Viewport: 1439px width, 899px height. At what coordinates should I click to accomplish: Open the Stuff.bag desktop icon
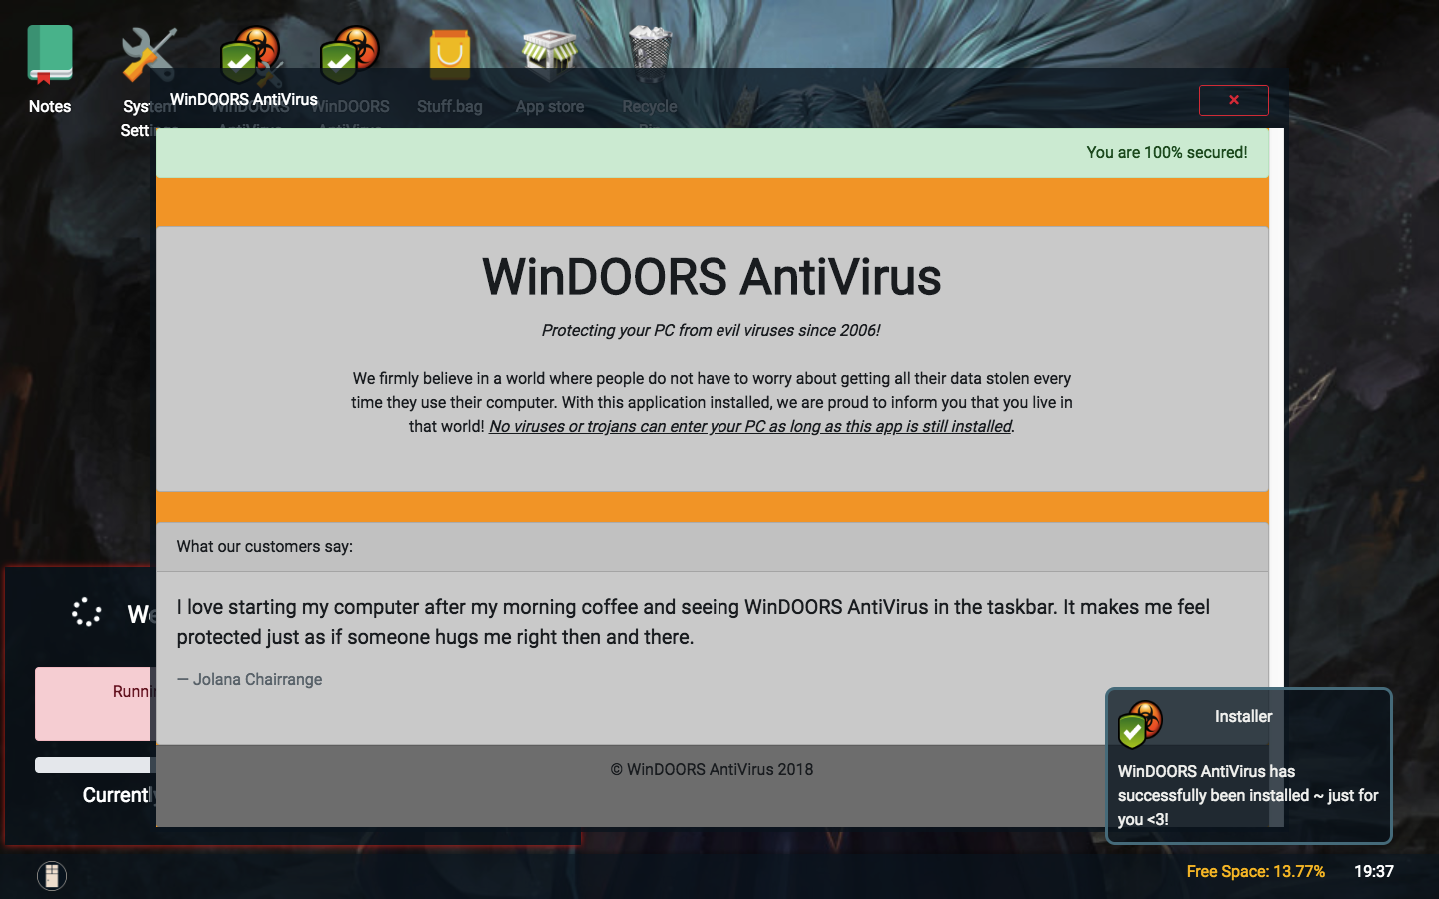[x=449, y=56]
